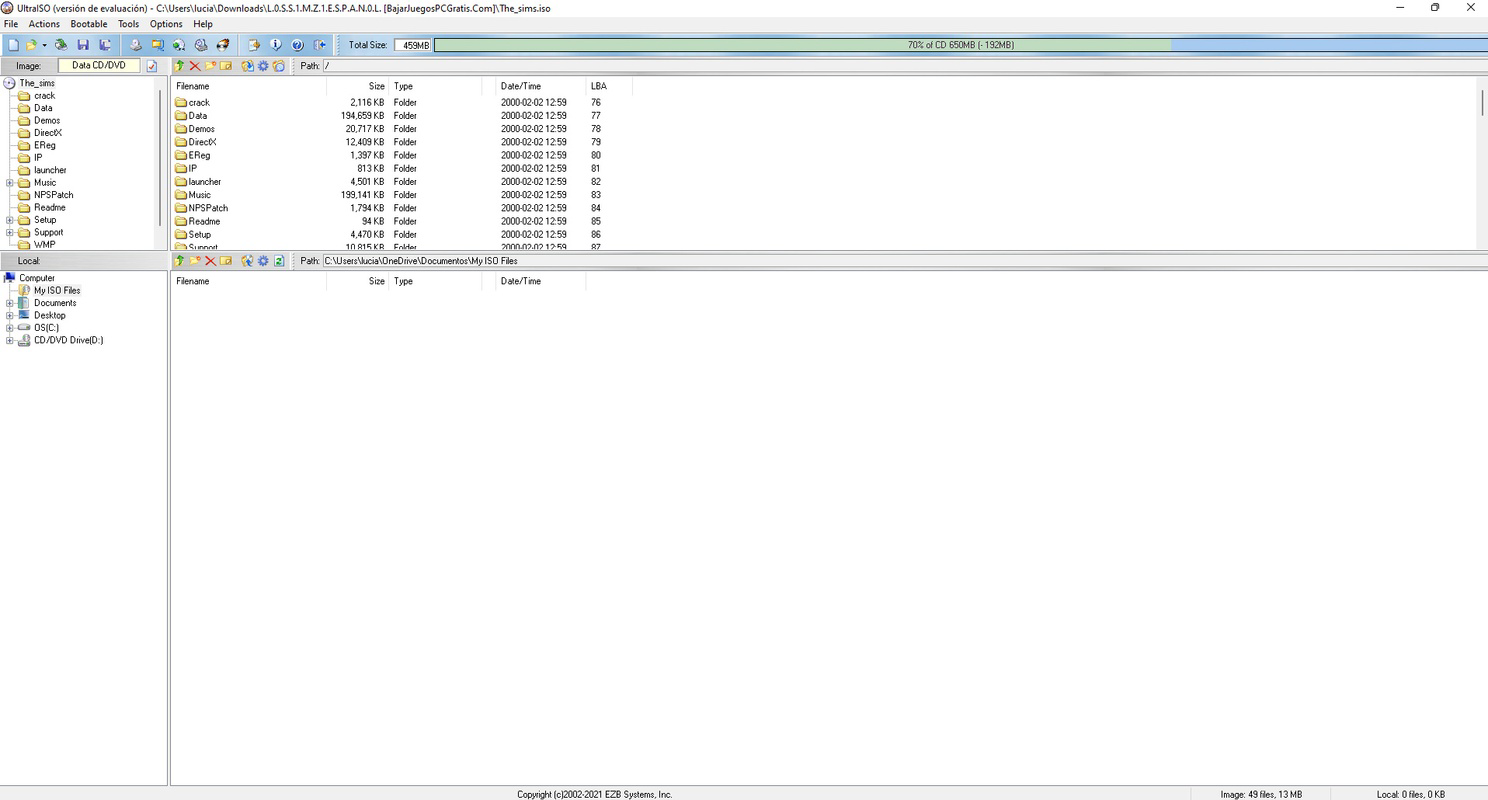Extract files from the image
The image size is (1488, 800).
click(x=247, y=65)
